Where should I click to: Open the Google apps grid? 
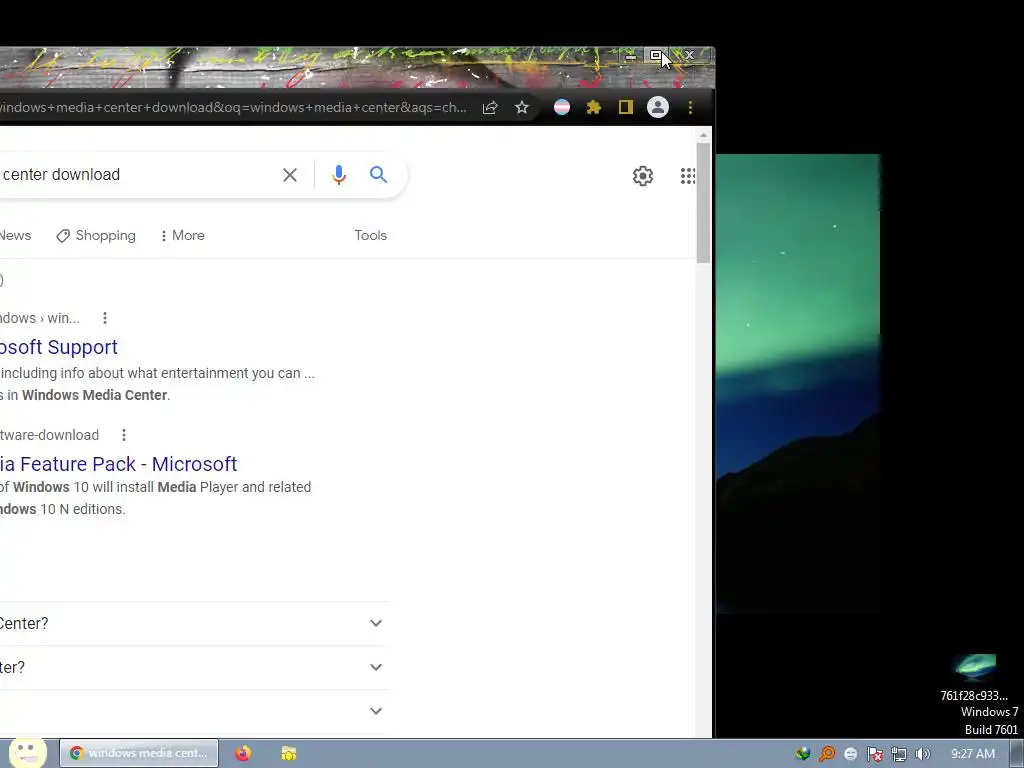click(688, 176)
